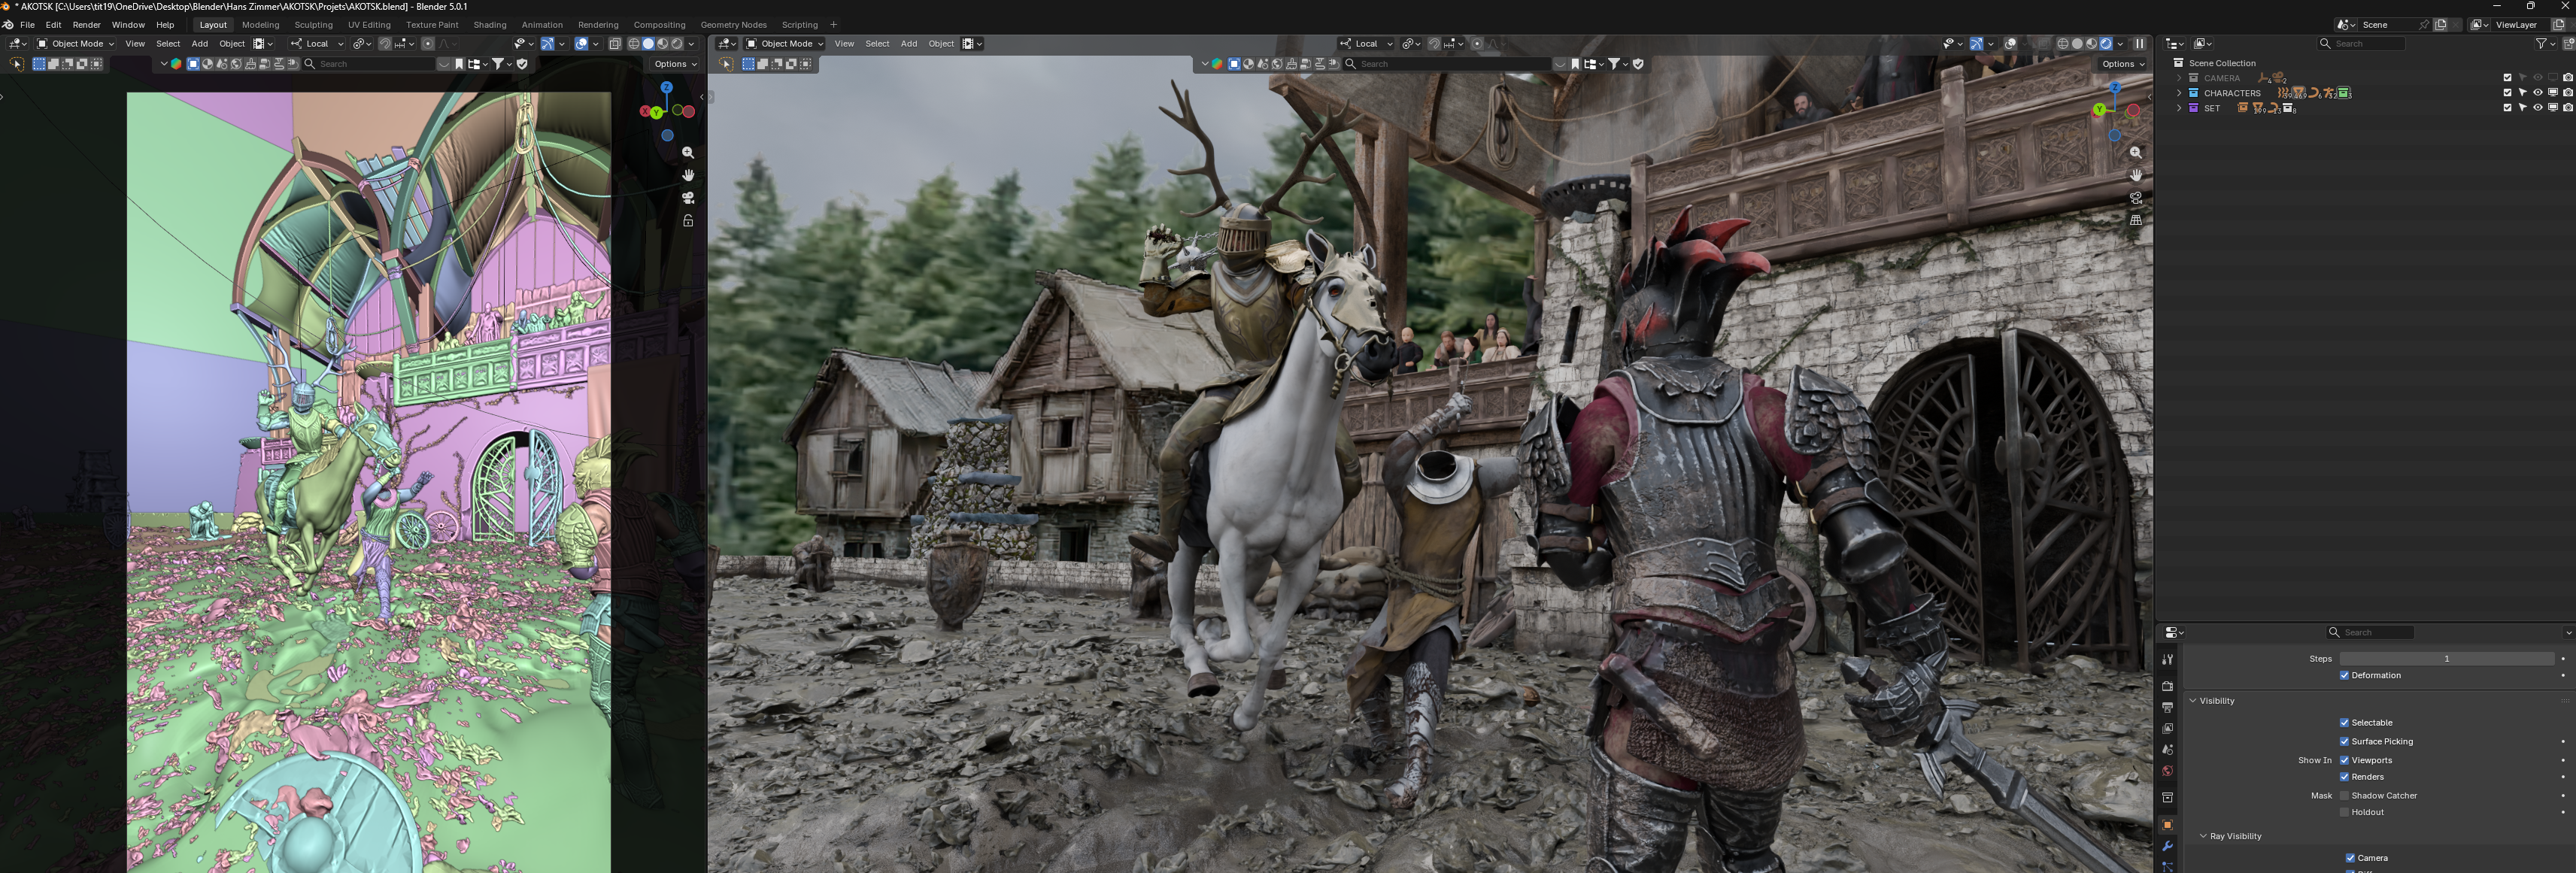Click the Options button in left viewport
Screen dimensions: 2576x873
tap(675, 64)
